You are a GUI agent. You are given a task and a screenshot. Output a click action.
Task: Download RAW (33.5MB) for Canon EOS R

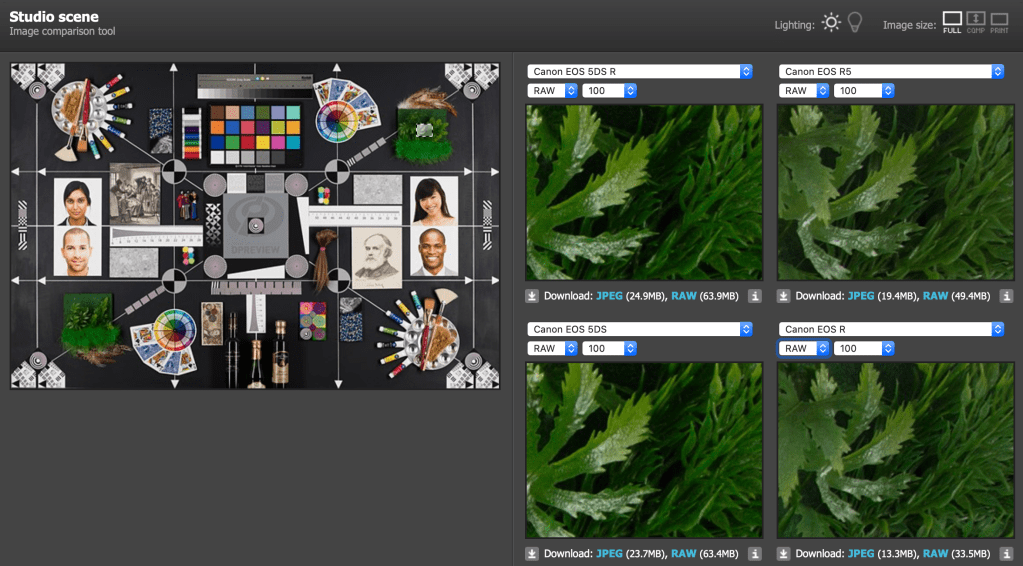point(936,554)
